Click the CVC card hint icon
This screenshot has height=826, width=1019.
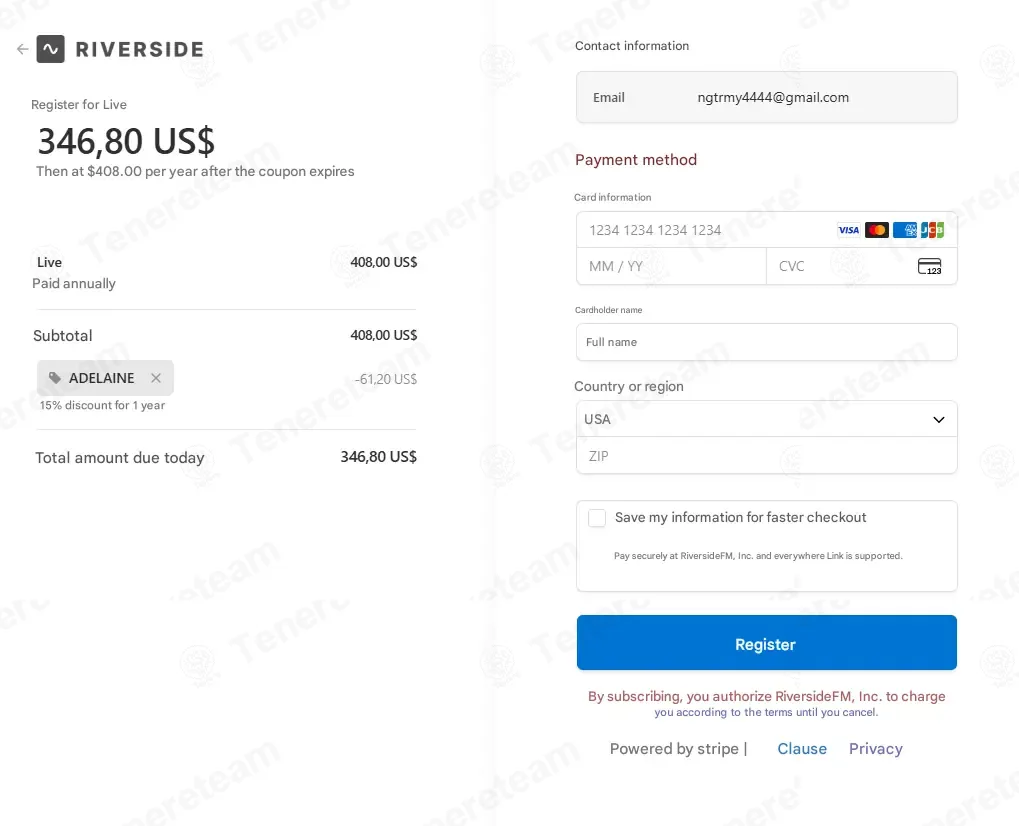pyautogui.click(x=929, y=267)
